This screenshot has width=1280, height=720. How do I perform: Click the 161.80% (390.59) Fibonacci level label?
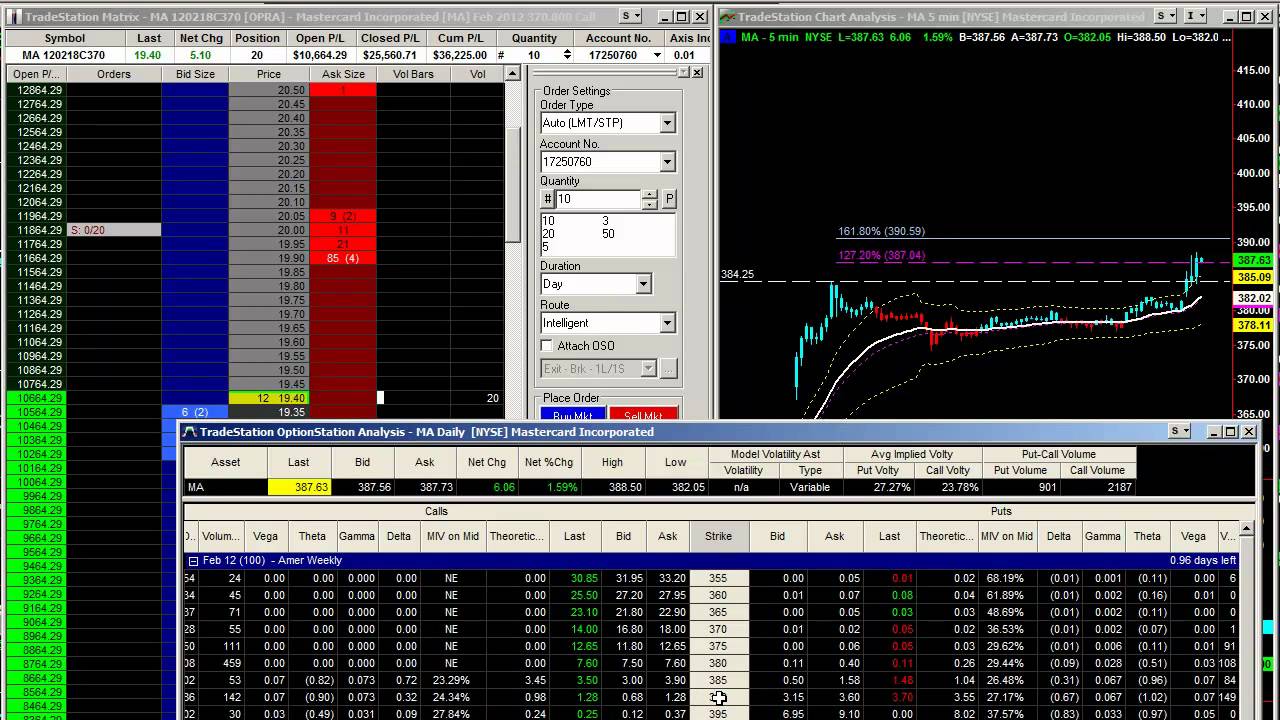(x=881, y=232)
